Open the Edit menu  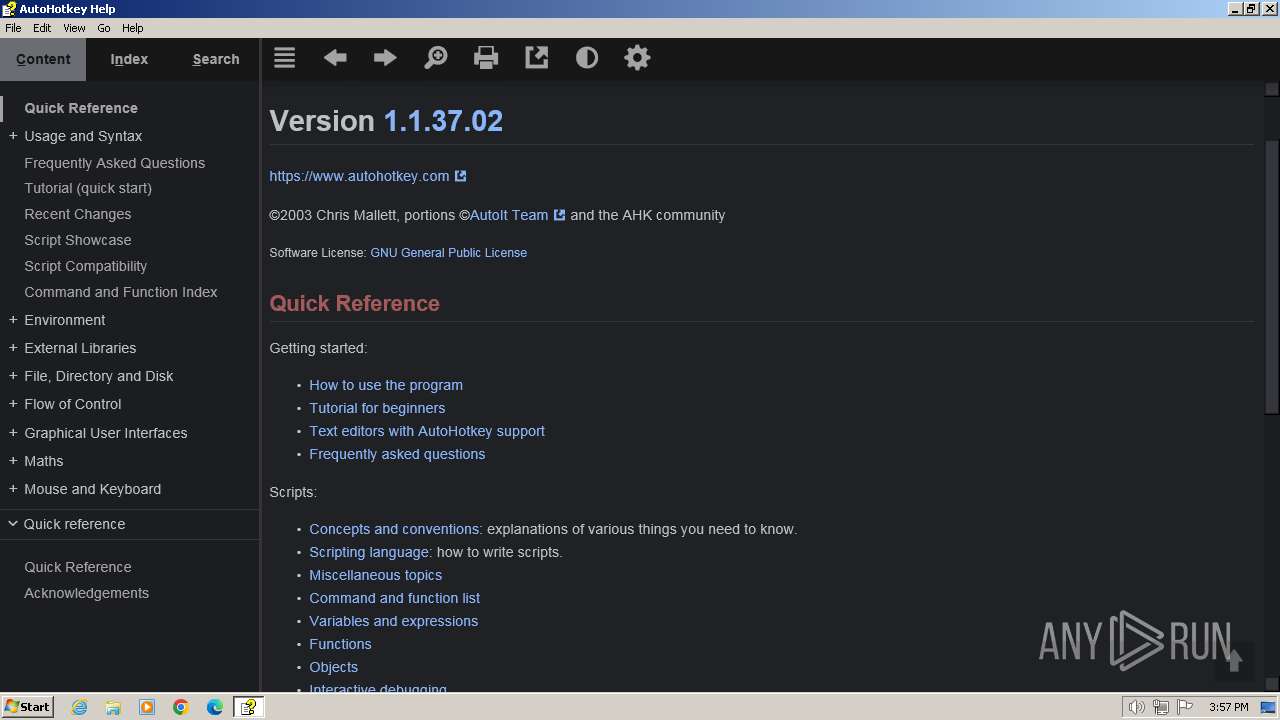42,28
